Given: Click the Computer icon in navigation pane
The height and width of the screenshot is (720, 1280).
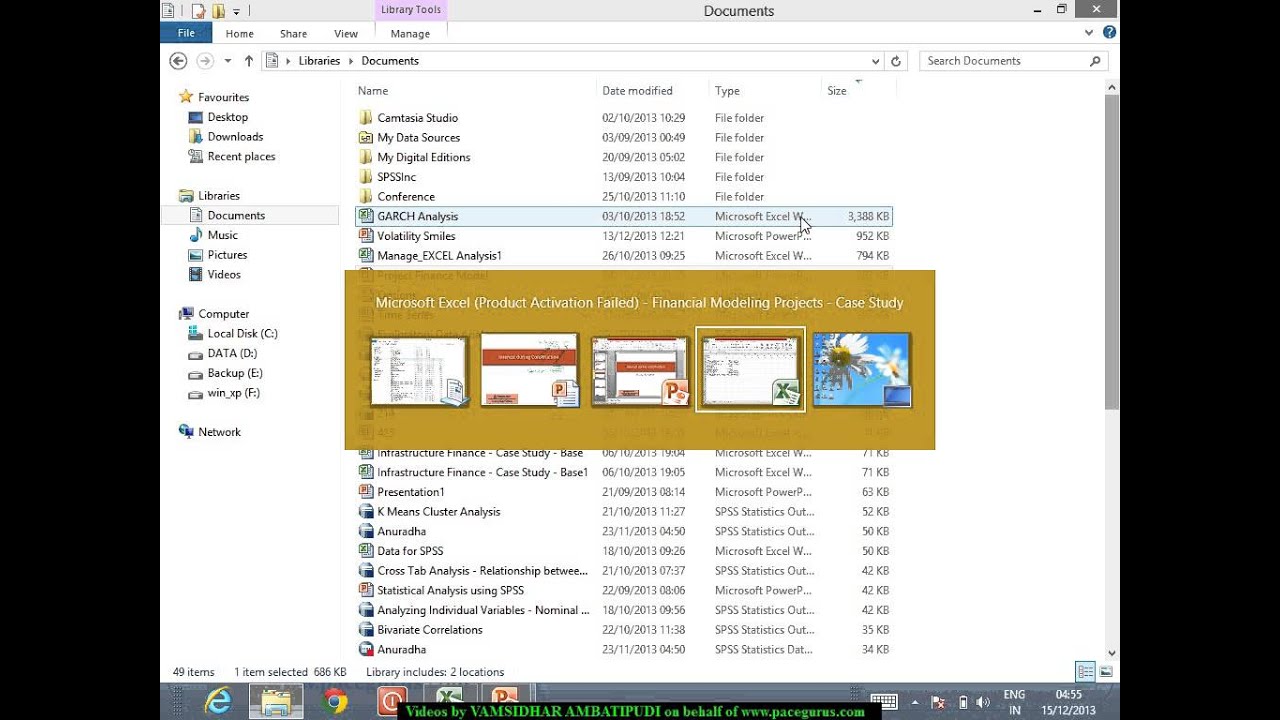Looking at the screenshot, I should click(186, 314).
